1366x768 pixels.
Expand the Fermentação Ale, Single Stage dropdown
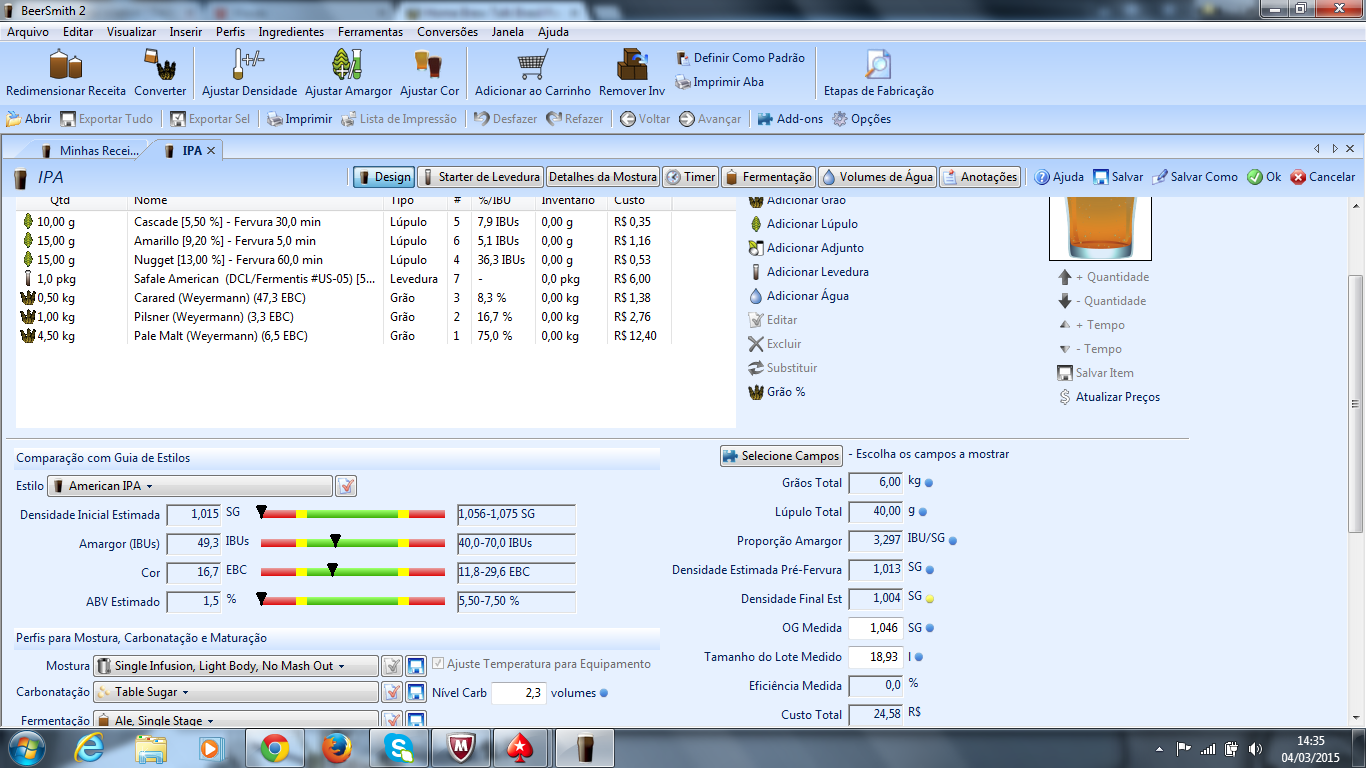point(235,719)
